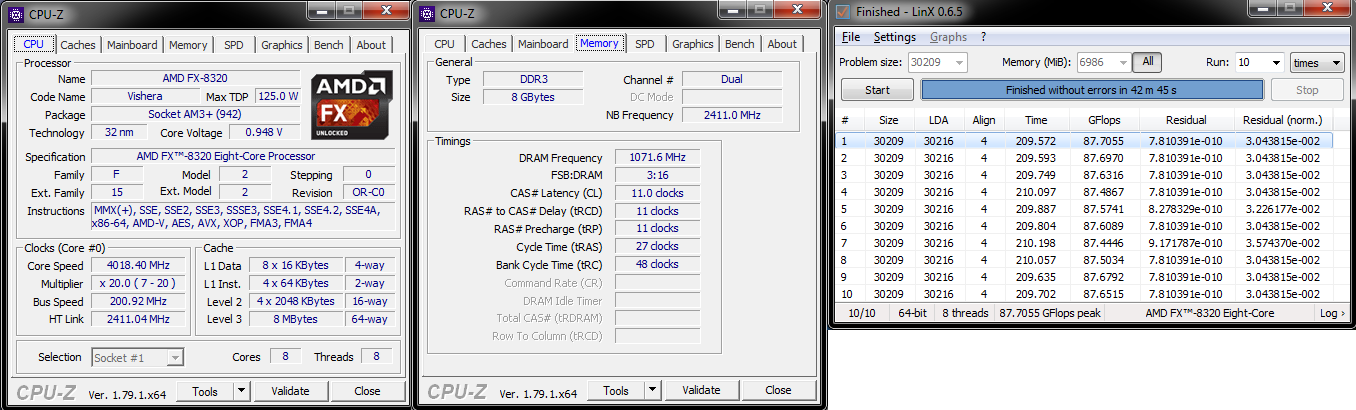Open the Graphs menu in LinX
The width and height of the screenshot is (1356, 410).
pos(948,37)
